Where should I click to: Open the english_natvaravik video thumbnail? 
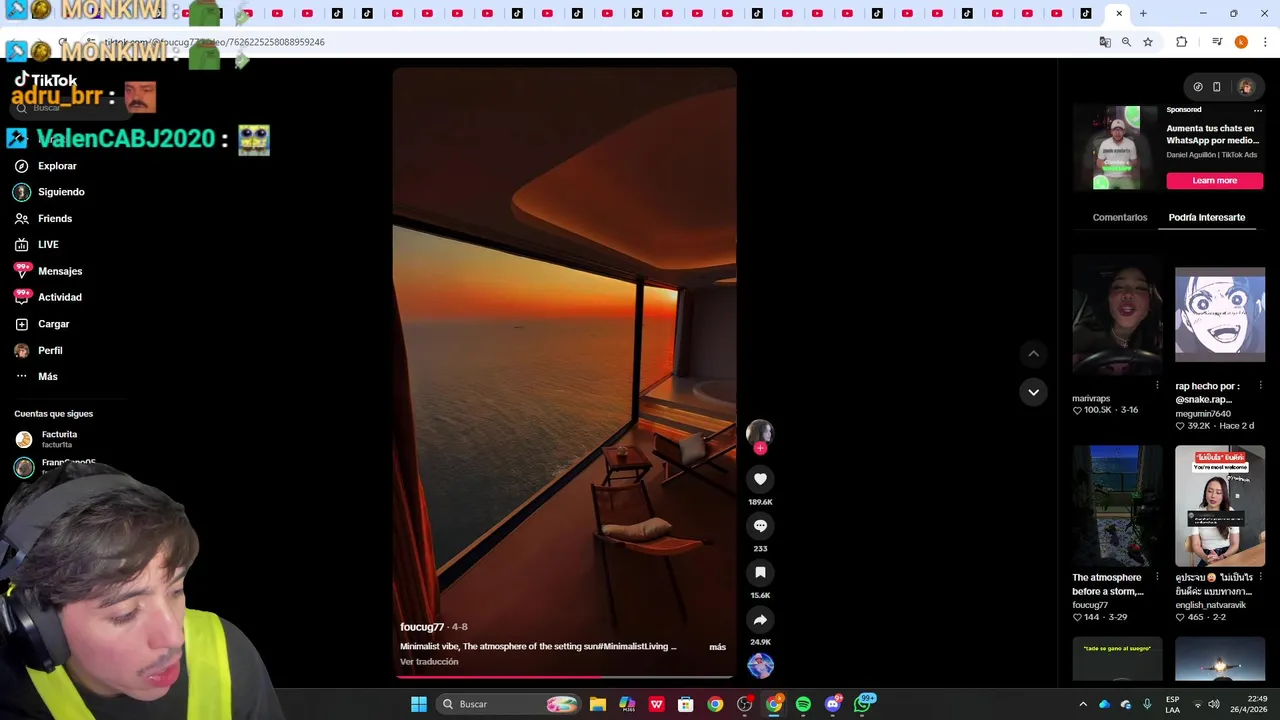(x=1220, y=506)
